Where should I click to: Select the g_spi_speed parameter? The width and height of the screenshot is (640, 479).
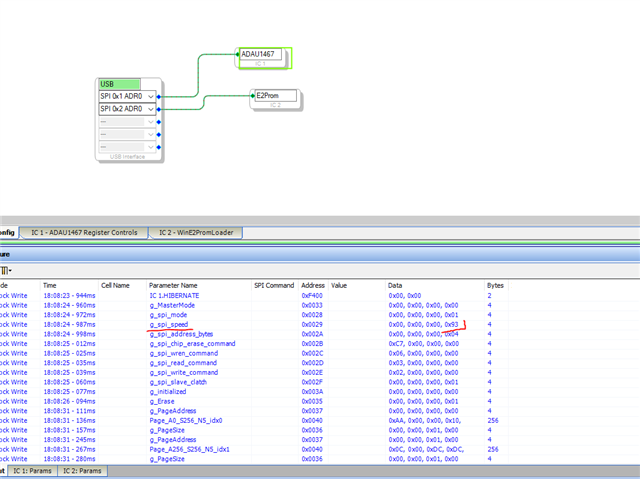[169, 324]
